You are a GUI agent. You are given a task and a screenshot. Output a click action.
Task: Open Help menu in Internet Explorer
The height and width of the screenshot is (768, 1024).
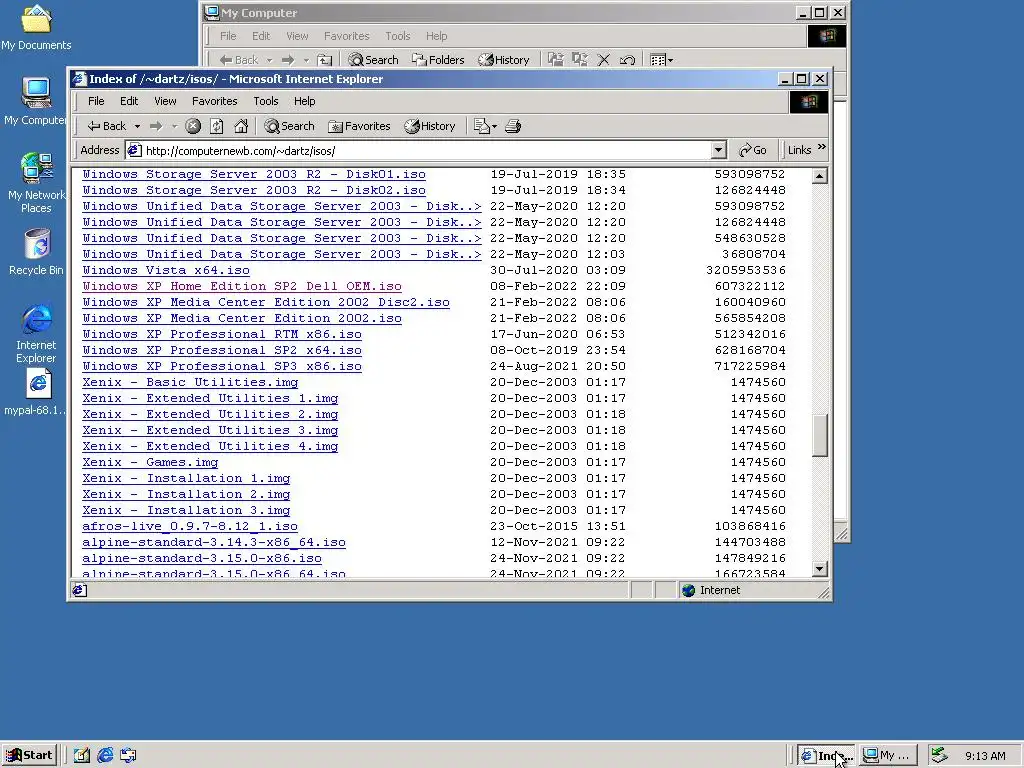click(304, 101)
